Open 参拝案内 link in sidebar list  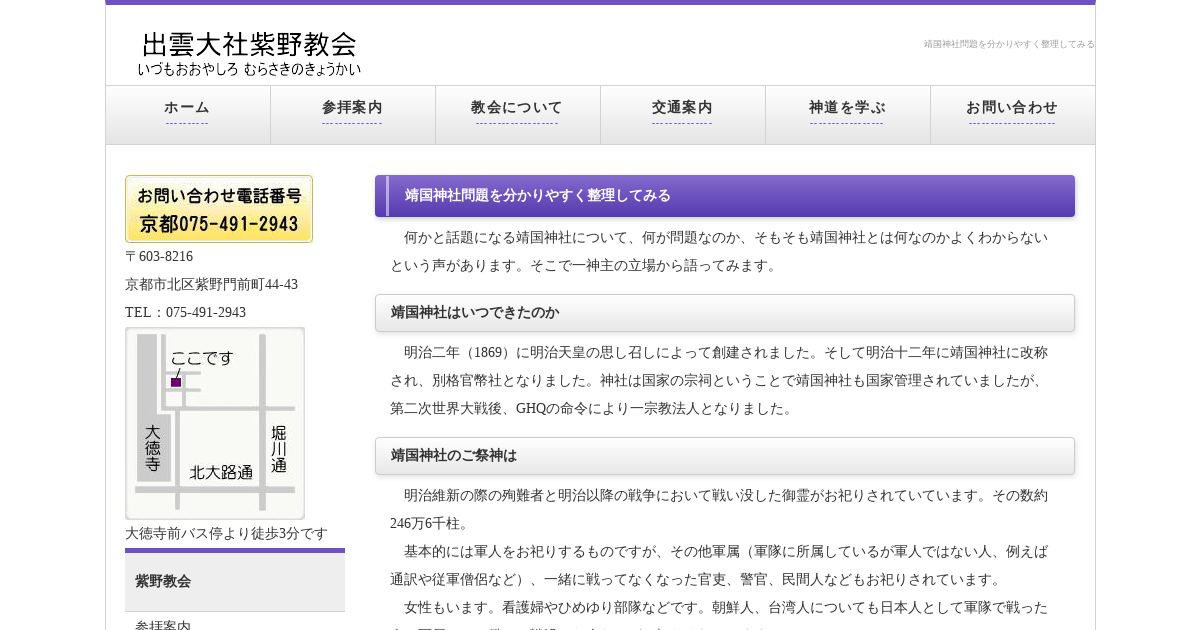[x=163, y=626]
